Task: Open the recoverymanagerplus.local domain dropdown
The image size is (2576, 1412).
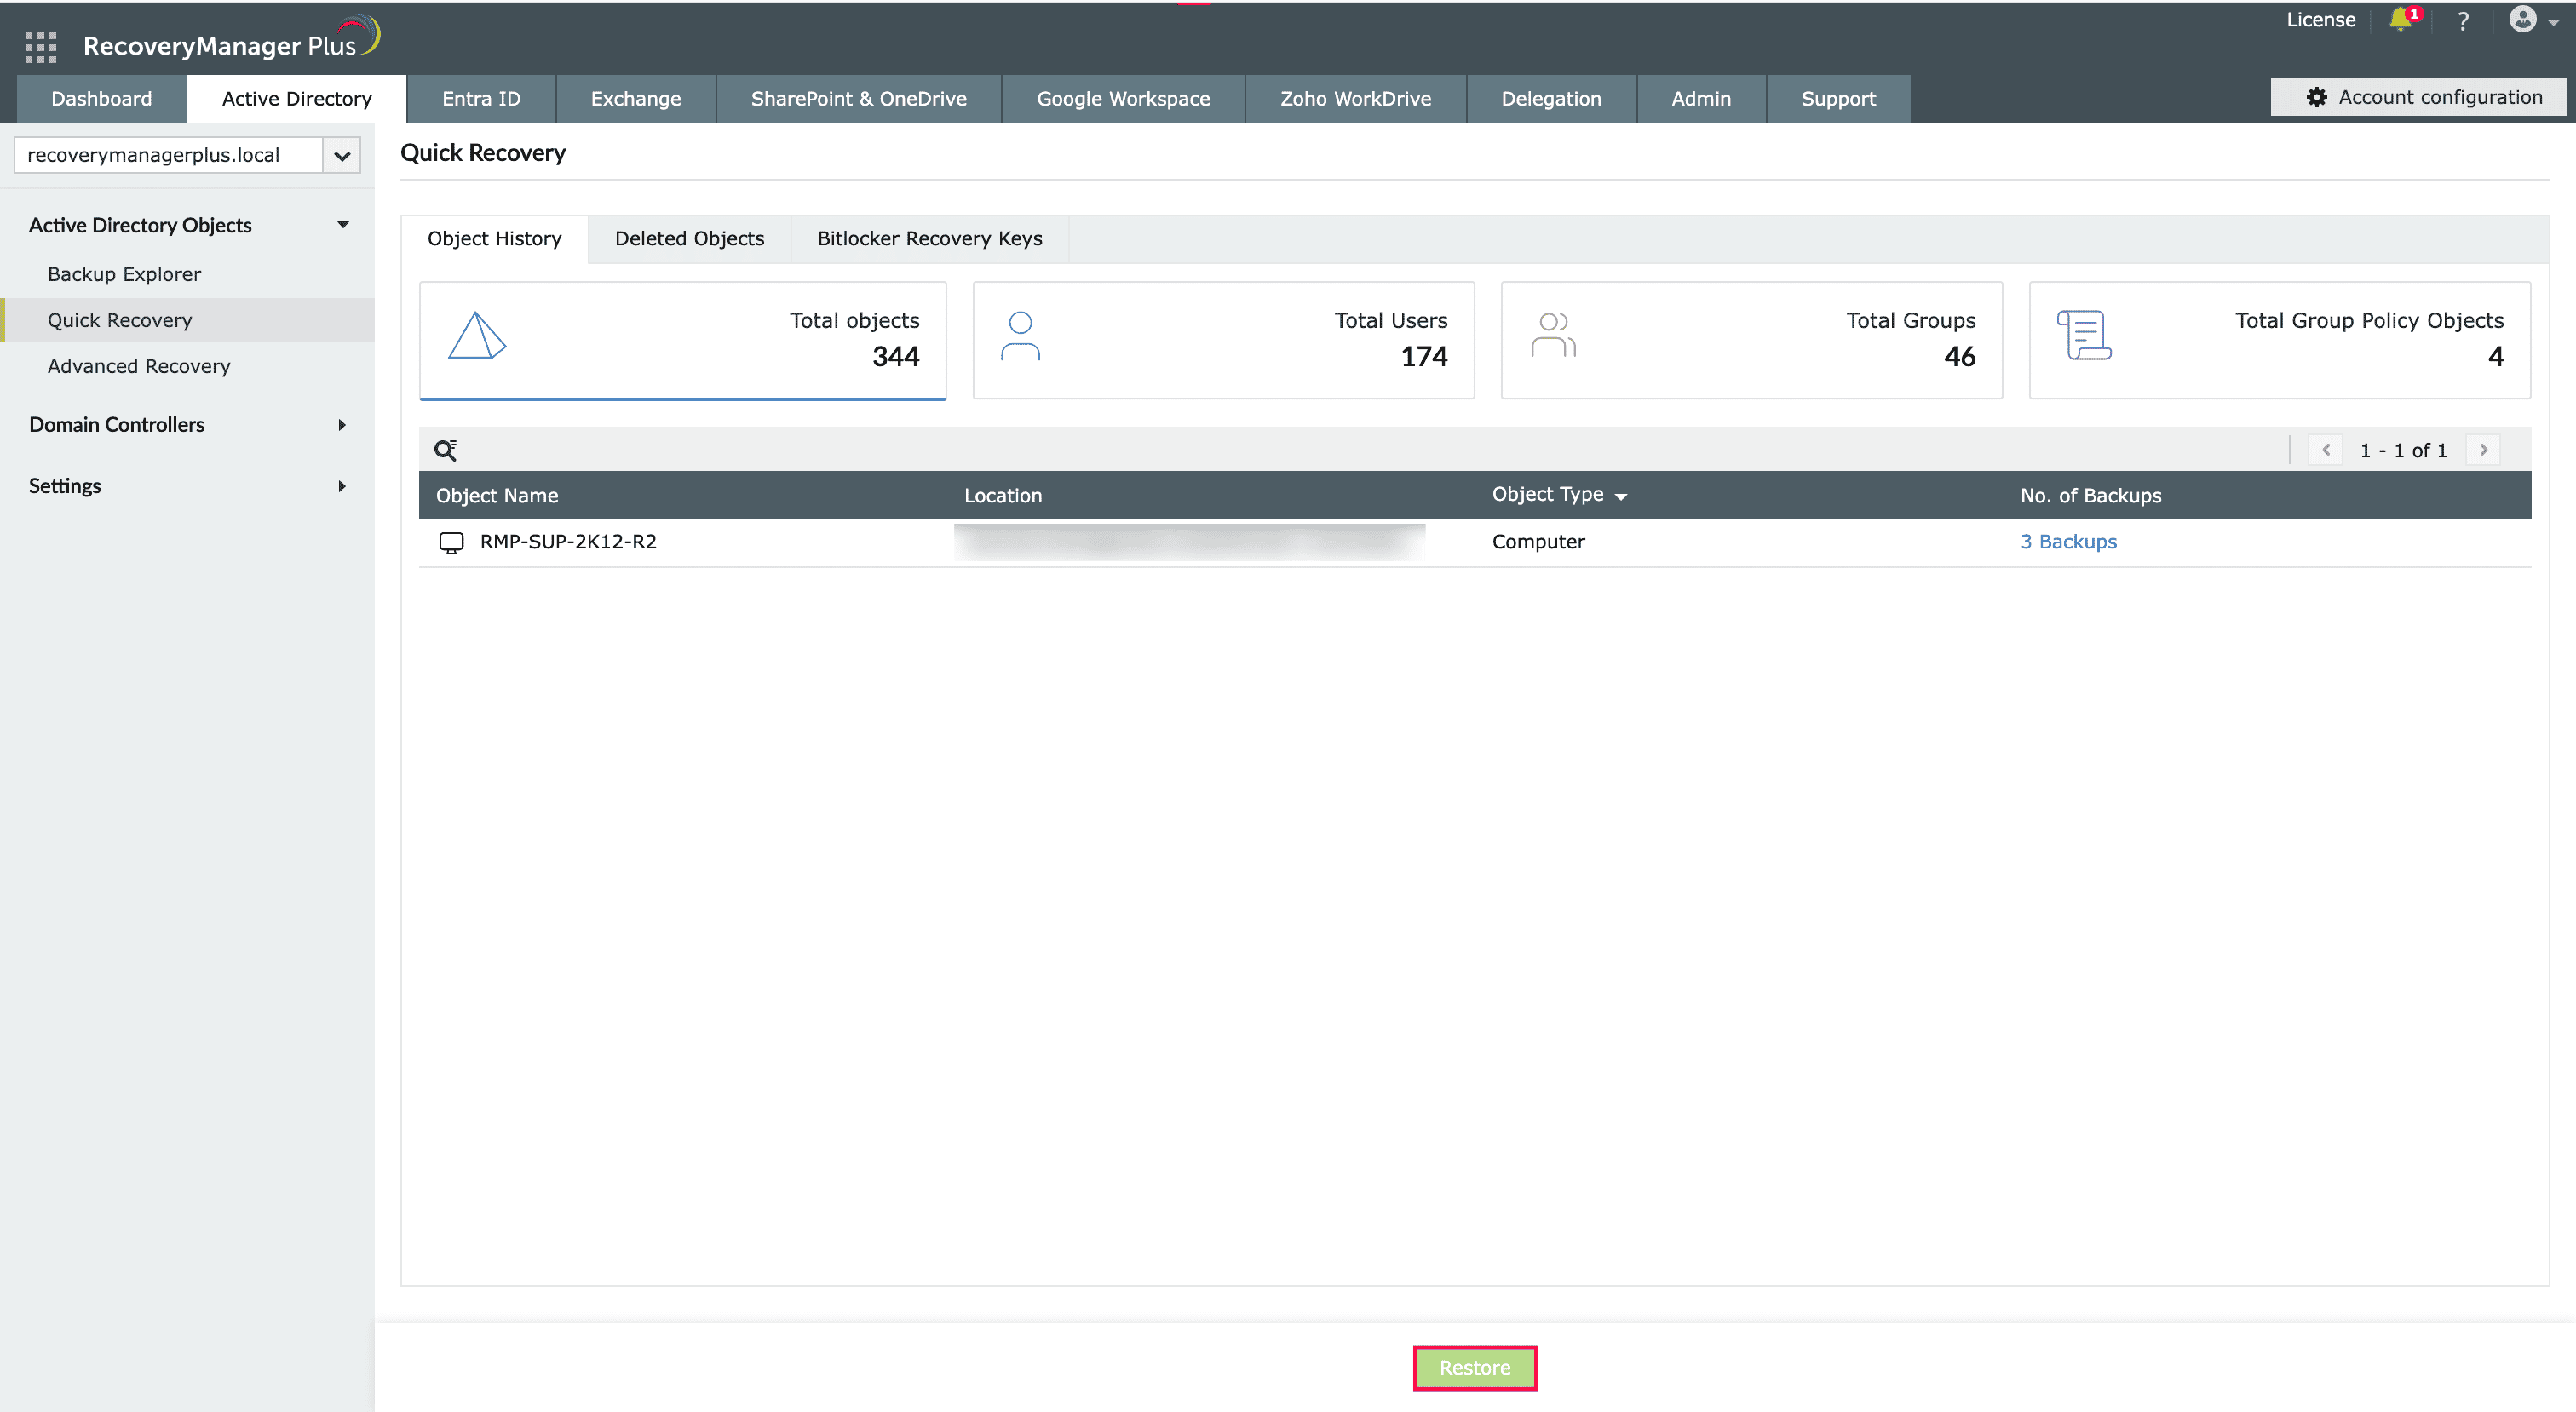Action: click(x=341, y=155)
